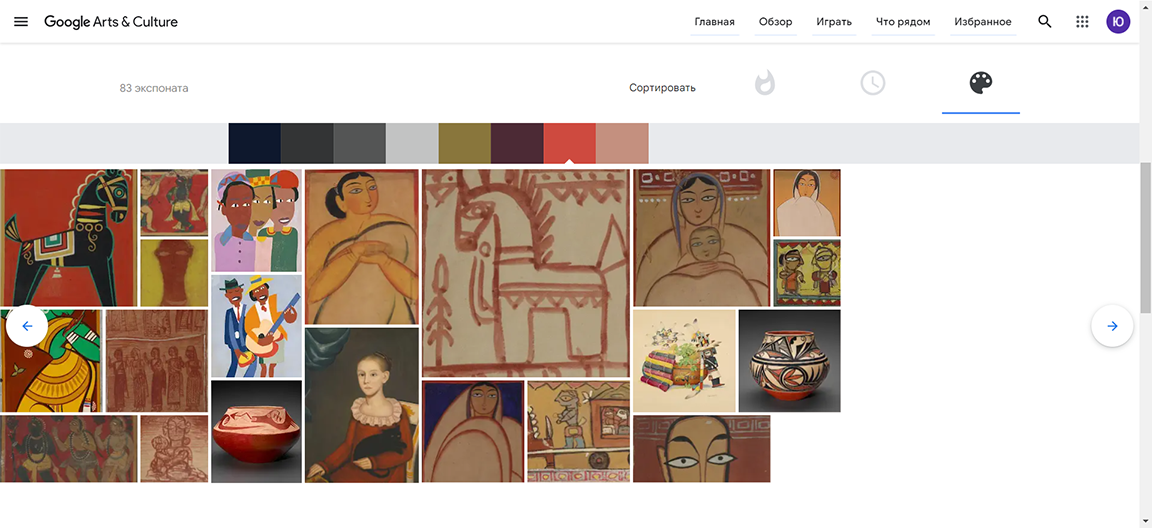This screenshot has width=1152, height=528.
Task: Select the light gray color swatch
Action: 412,143
